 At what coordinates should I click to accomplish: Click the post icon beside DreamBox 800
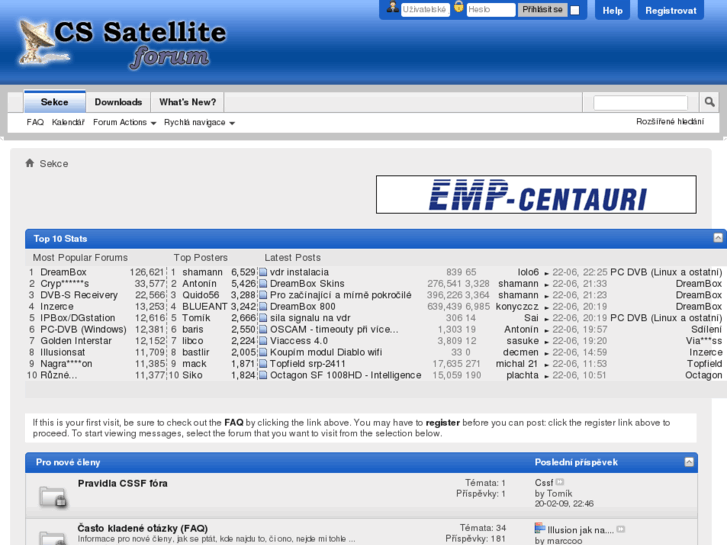click(263, 307)
